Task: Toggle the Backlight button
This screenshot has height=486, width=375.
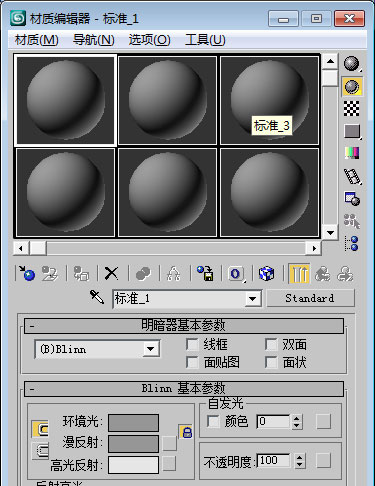Action: (x=352, y=87)
